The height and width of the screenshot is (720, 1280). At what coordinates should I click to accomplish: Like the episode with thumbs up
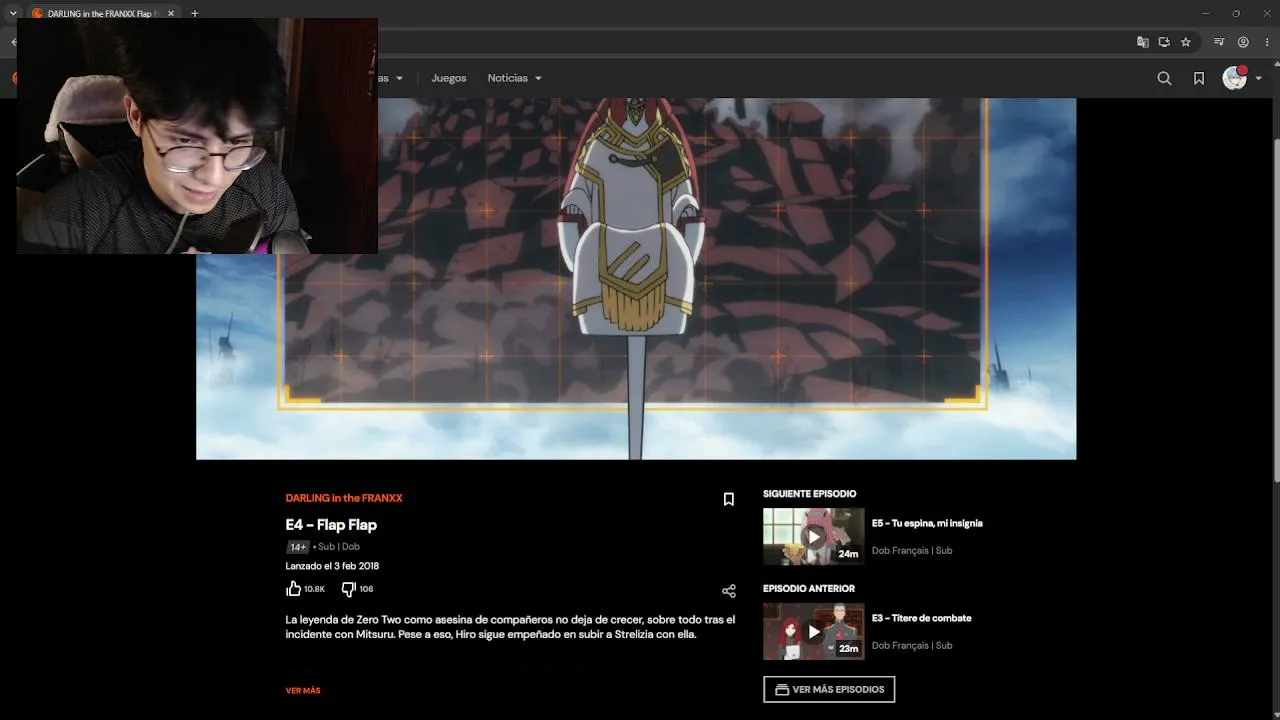click(x=293, y=589)
